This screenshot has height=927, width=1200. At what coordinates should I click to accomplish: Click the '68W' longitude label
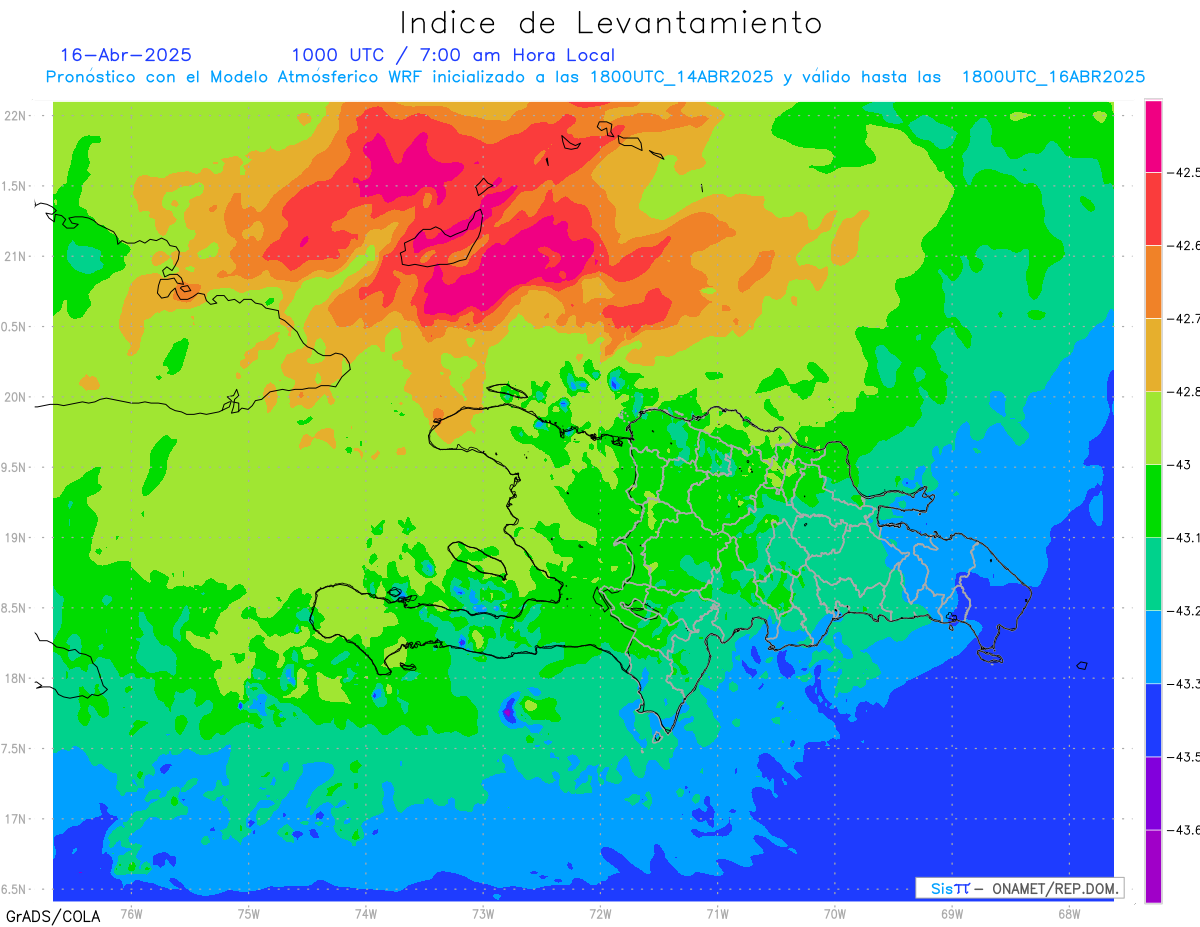[x=1069, y=913]
